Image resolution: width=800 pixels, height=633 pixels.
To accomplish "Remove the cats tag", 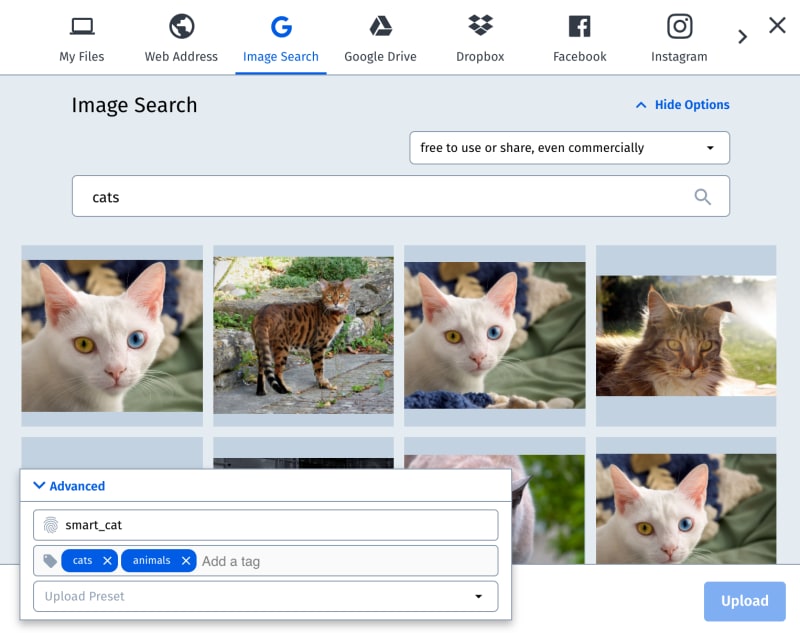I will click(x=107, y=561).
